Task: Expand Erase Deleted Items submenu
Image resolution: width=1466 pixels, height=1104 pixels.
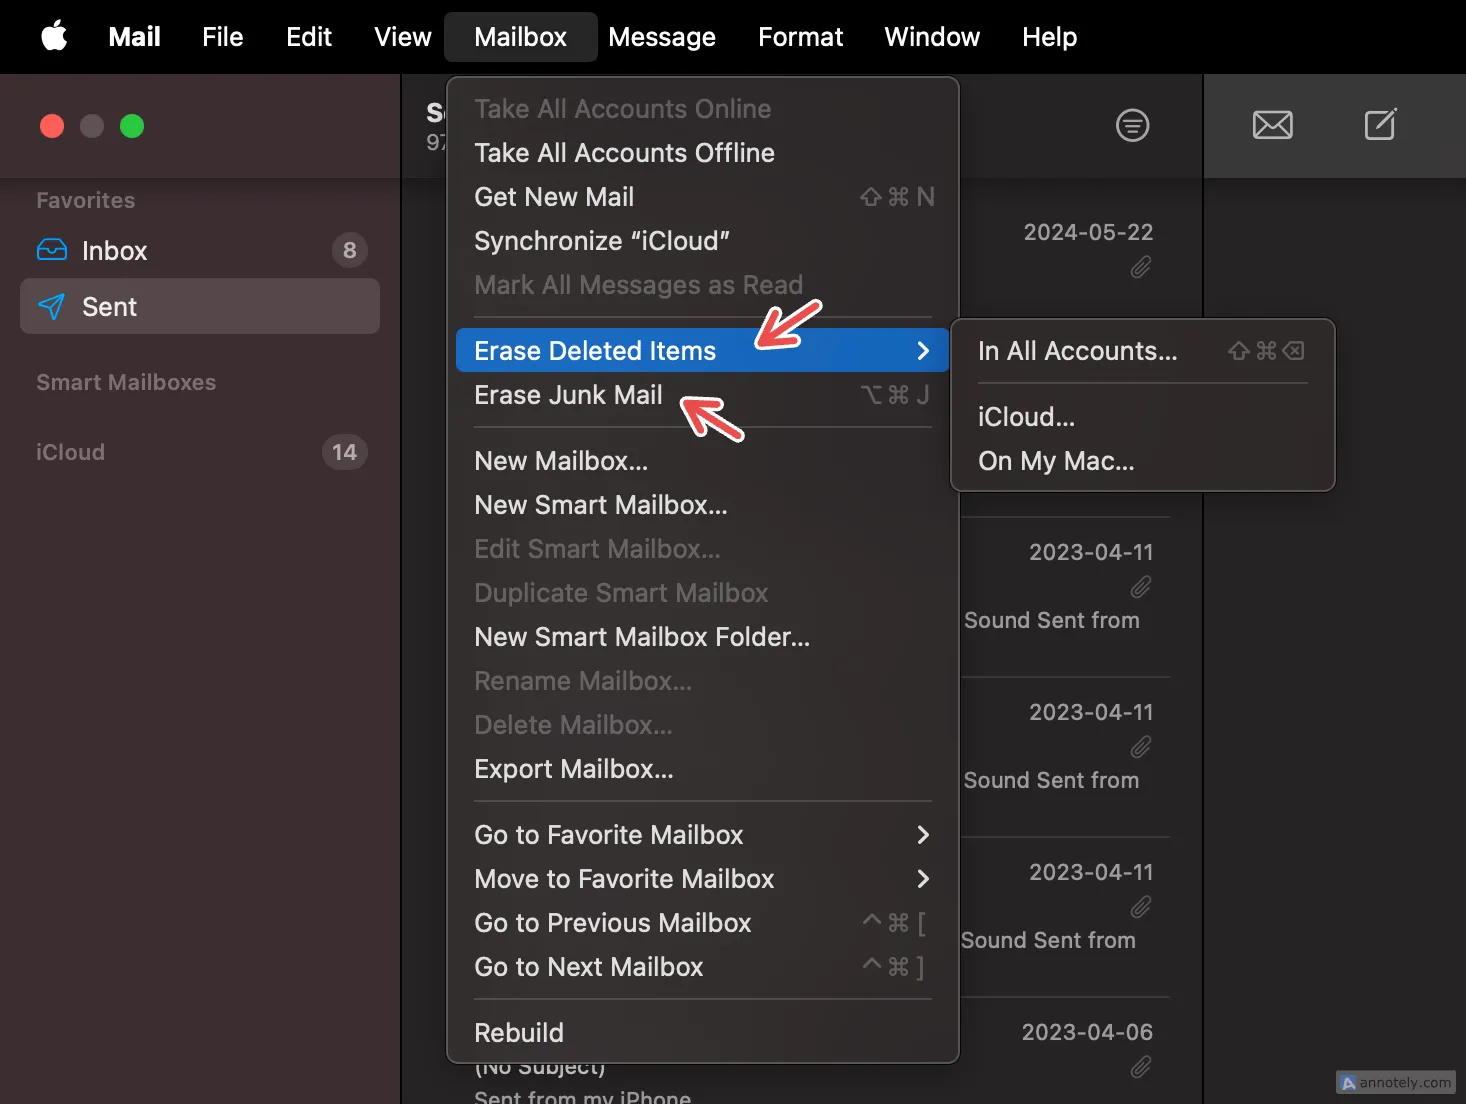Action: tap(702, 351)
